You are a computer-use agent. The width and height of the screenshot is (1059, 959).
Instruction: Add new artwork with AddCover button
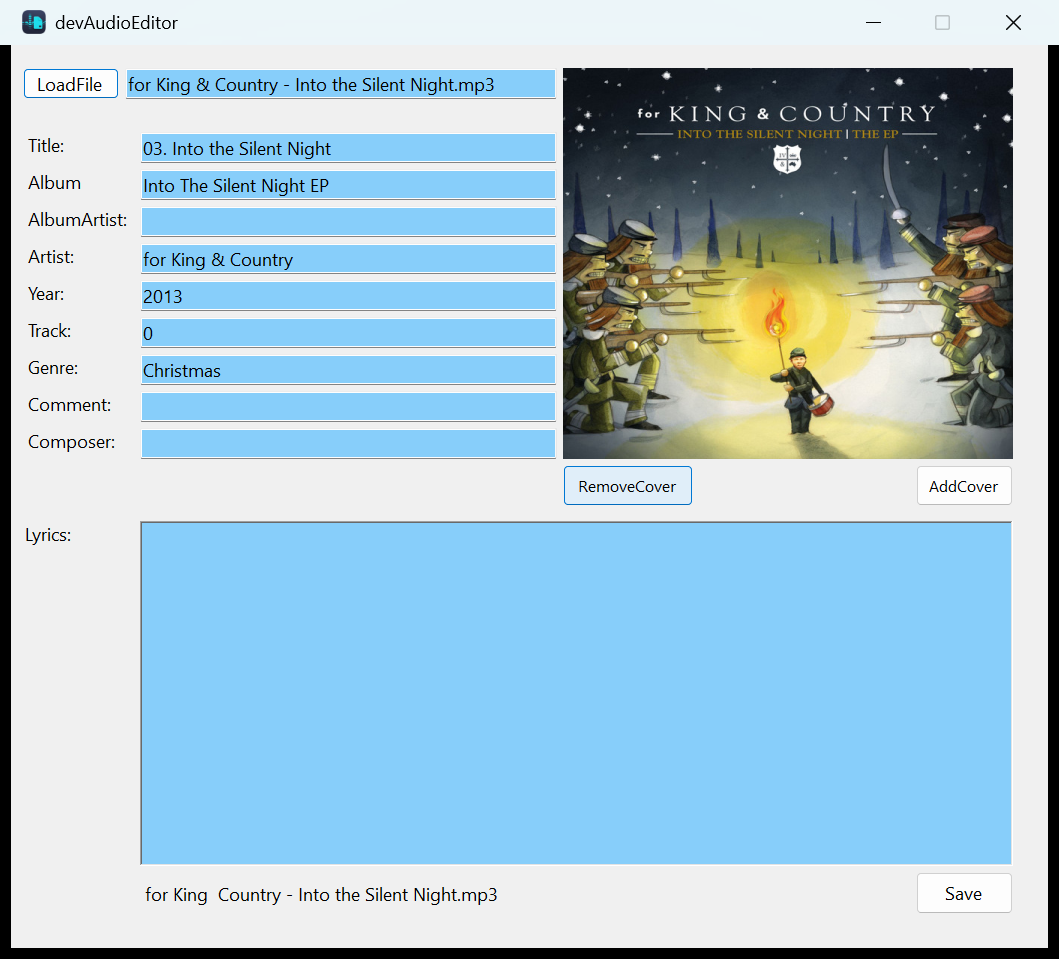(964, 486)
